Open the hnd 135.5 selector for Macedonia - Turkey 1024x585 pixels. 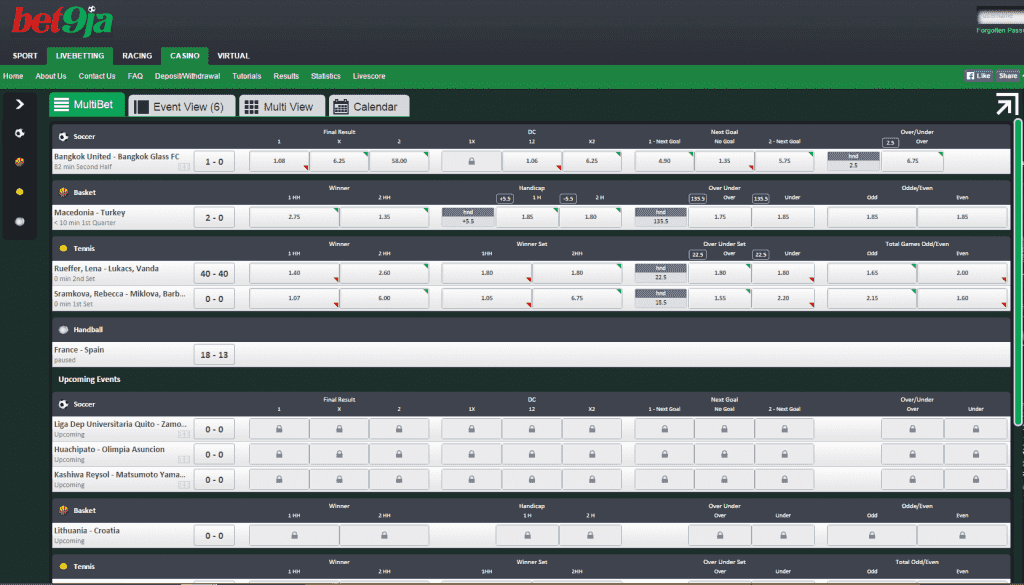pyautogui.click(x=661, y=217)
